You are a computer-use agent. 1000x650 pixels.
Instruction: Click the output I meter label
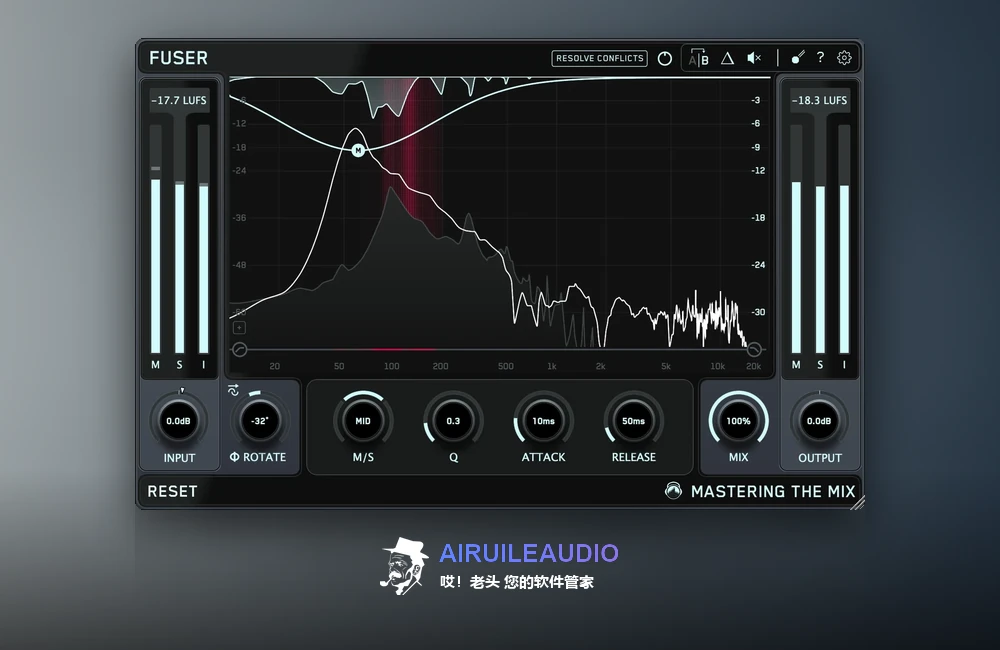(x=844, y=365)
